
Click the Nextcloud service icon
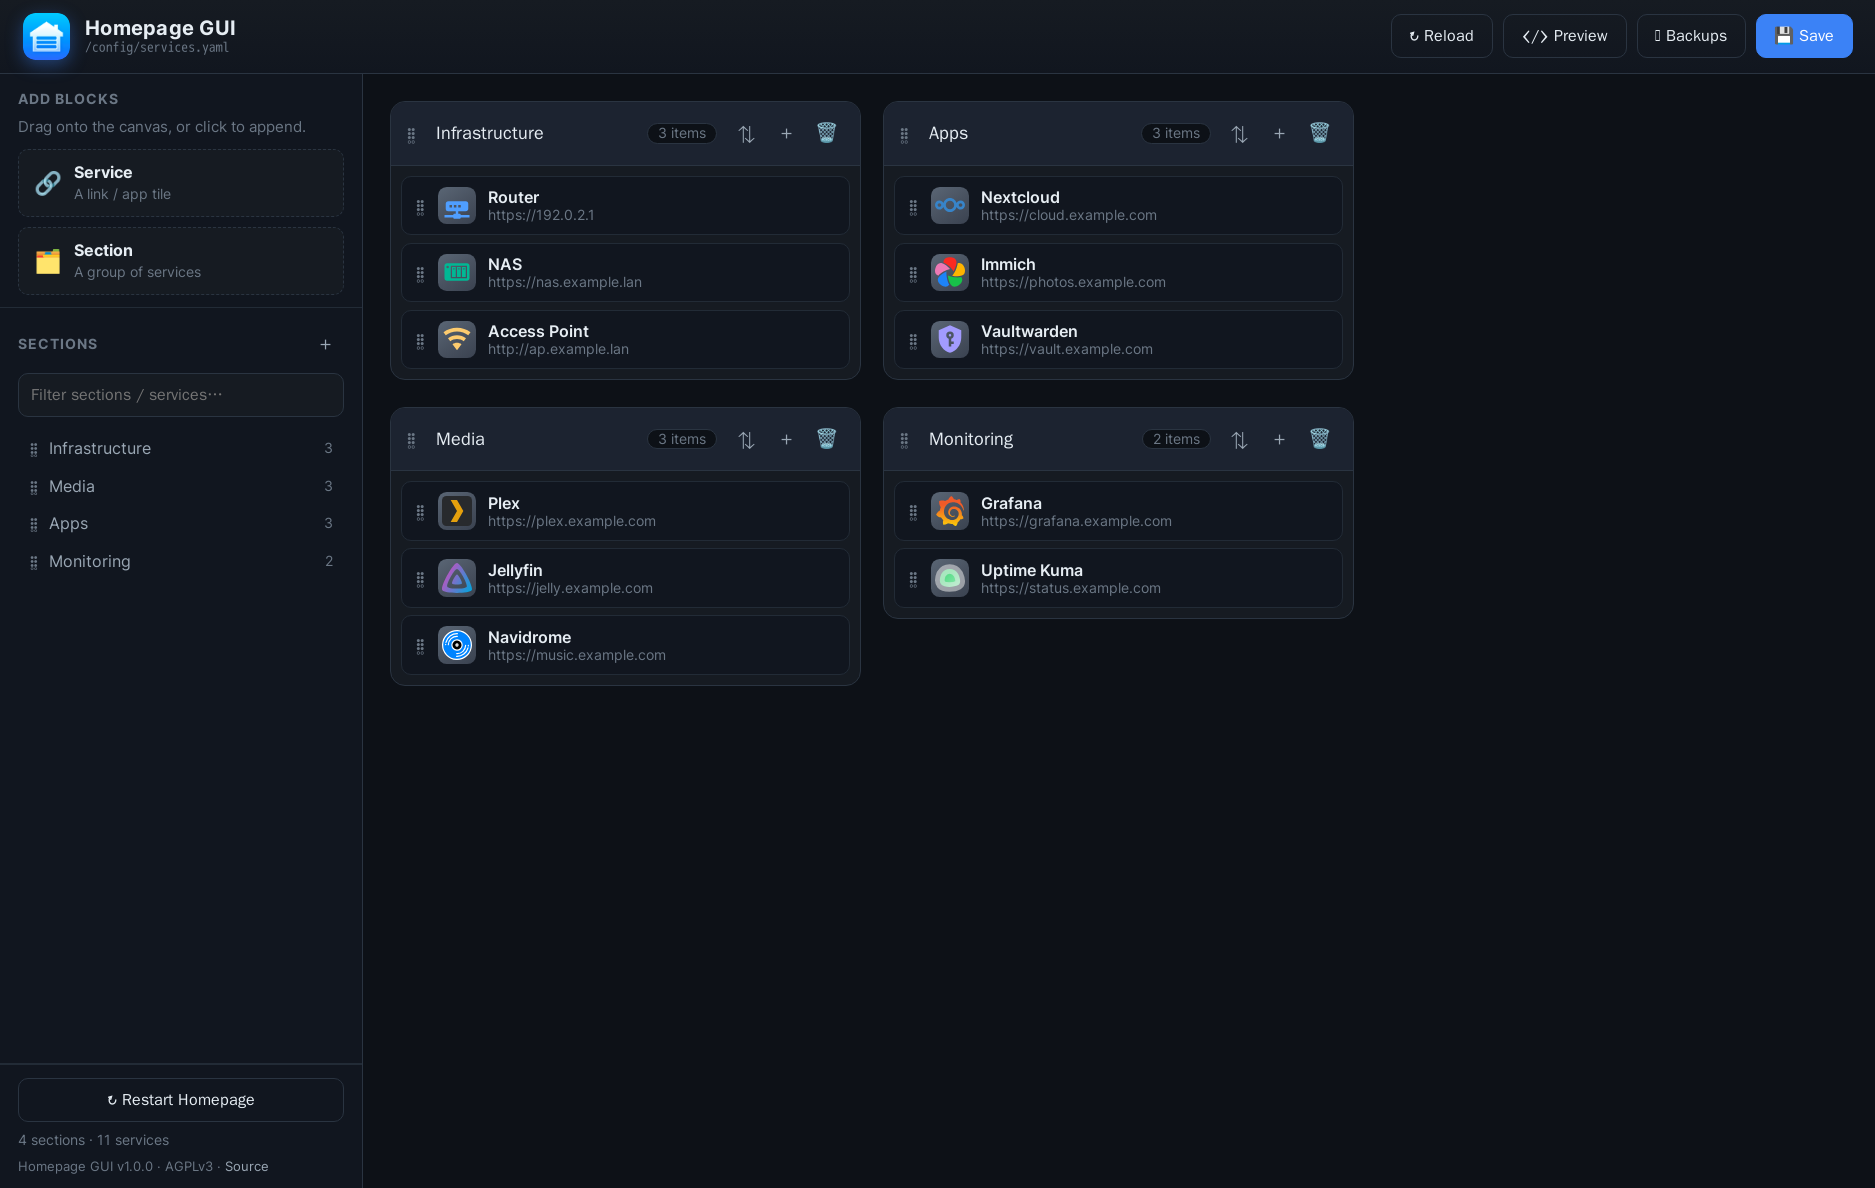tap(950, 206)
